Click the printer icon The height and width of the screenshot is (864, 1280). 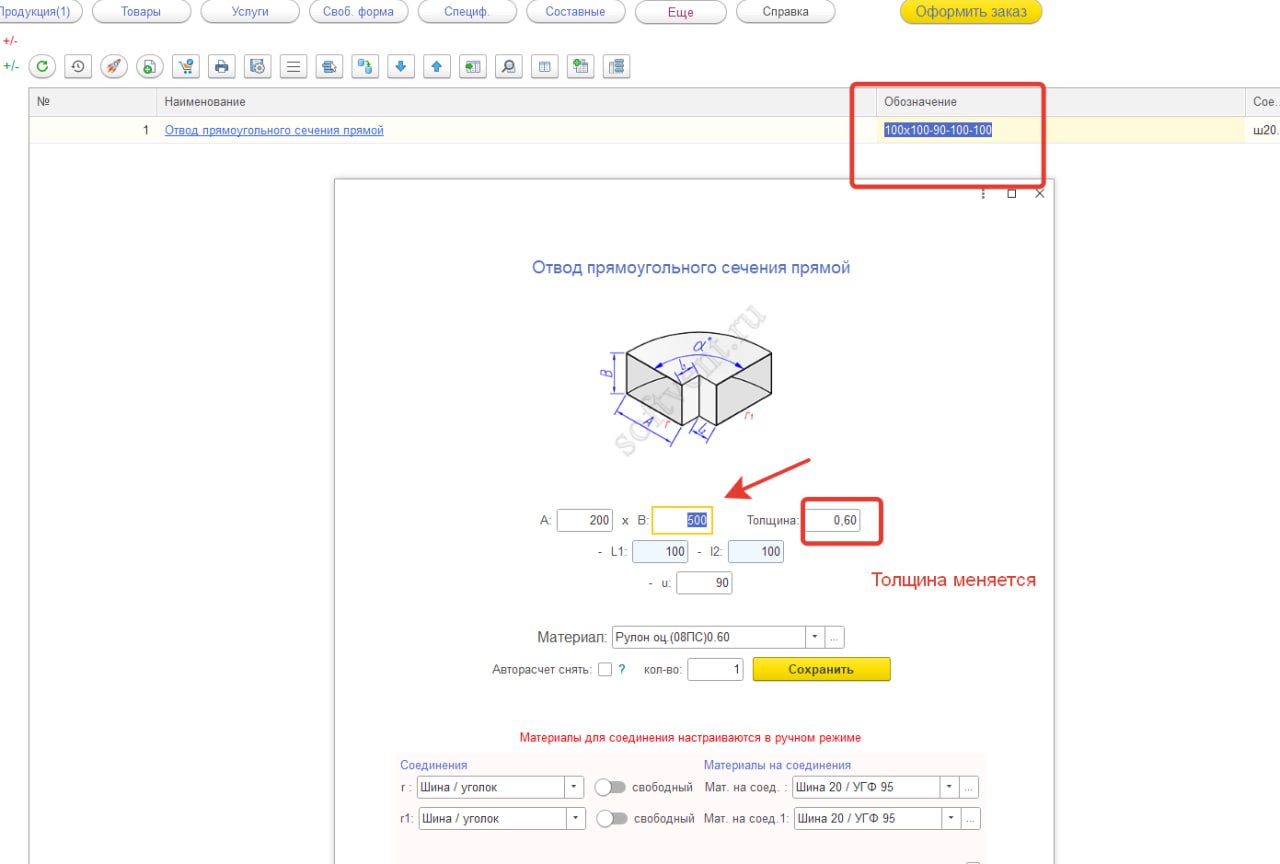coord(222,67)
